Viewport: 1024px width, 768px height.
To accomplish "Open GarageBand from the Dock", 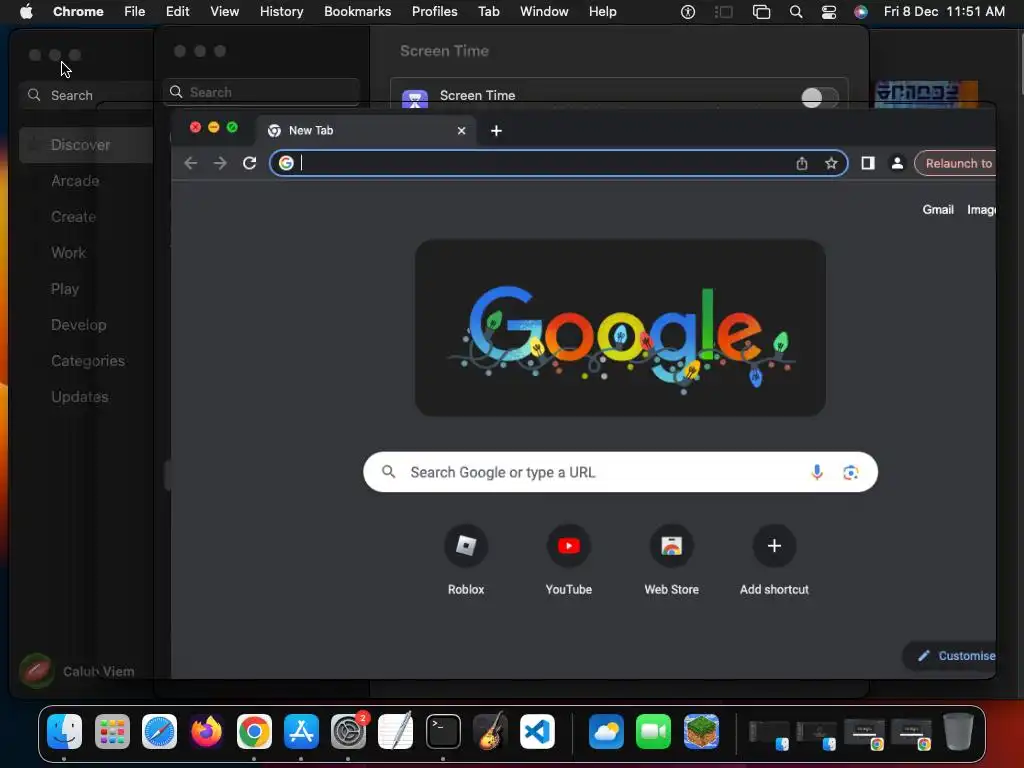I will point(490,731).
